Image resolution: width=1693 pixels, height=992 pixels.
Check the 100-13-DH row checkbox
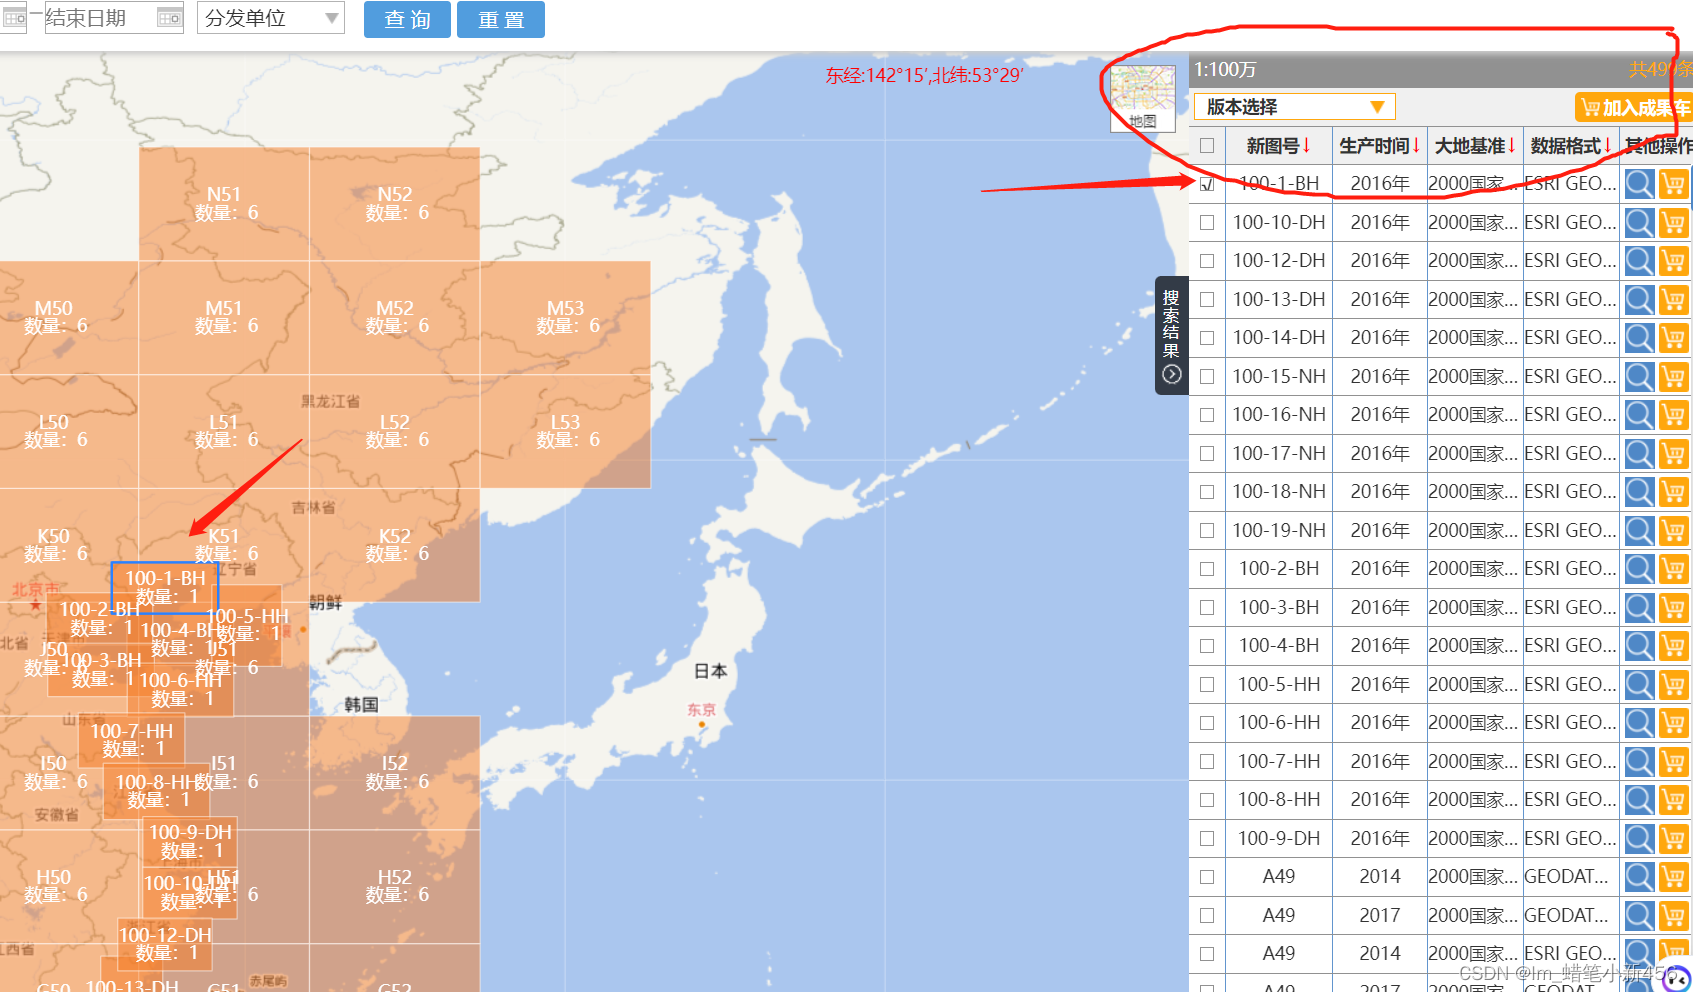coord(1207,299)
